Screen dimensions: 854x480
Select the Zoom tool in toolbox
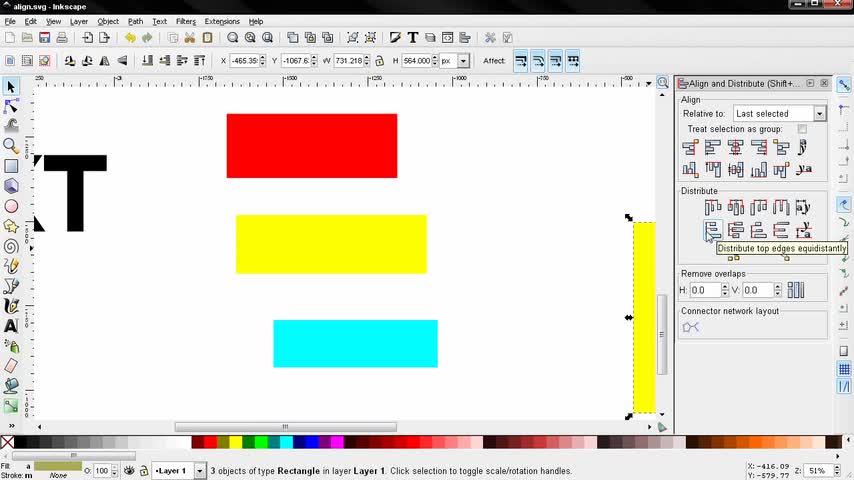coord(11,145)
